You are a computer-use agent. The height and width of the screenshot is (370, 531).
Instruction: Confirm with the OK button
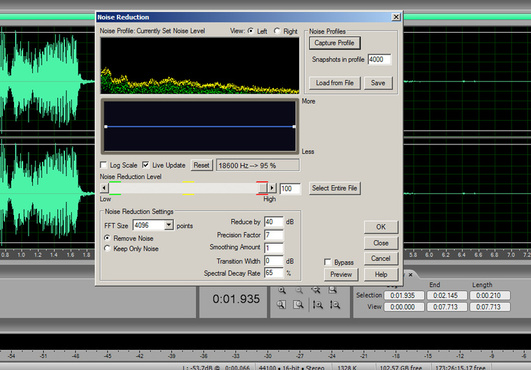click(381, 227)
